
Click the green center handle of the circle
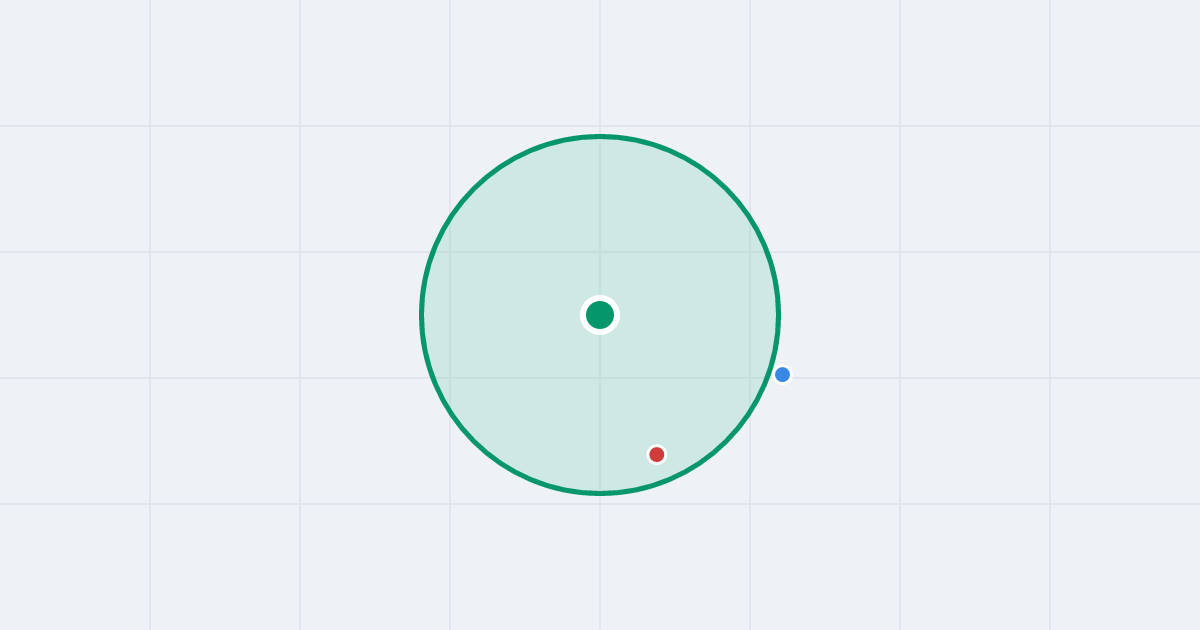[600, 315]
